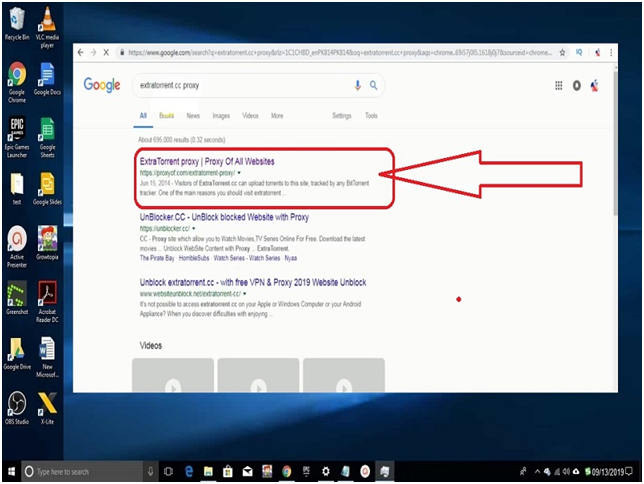Open Greenshot desktop icon

coord(17,298)
